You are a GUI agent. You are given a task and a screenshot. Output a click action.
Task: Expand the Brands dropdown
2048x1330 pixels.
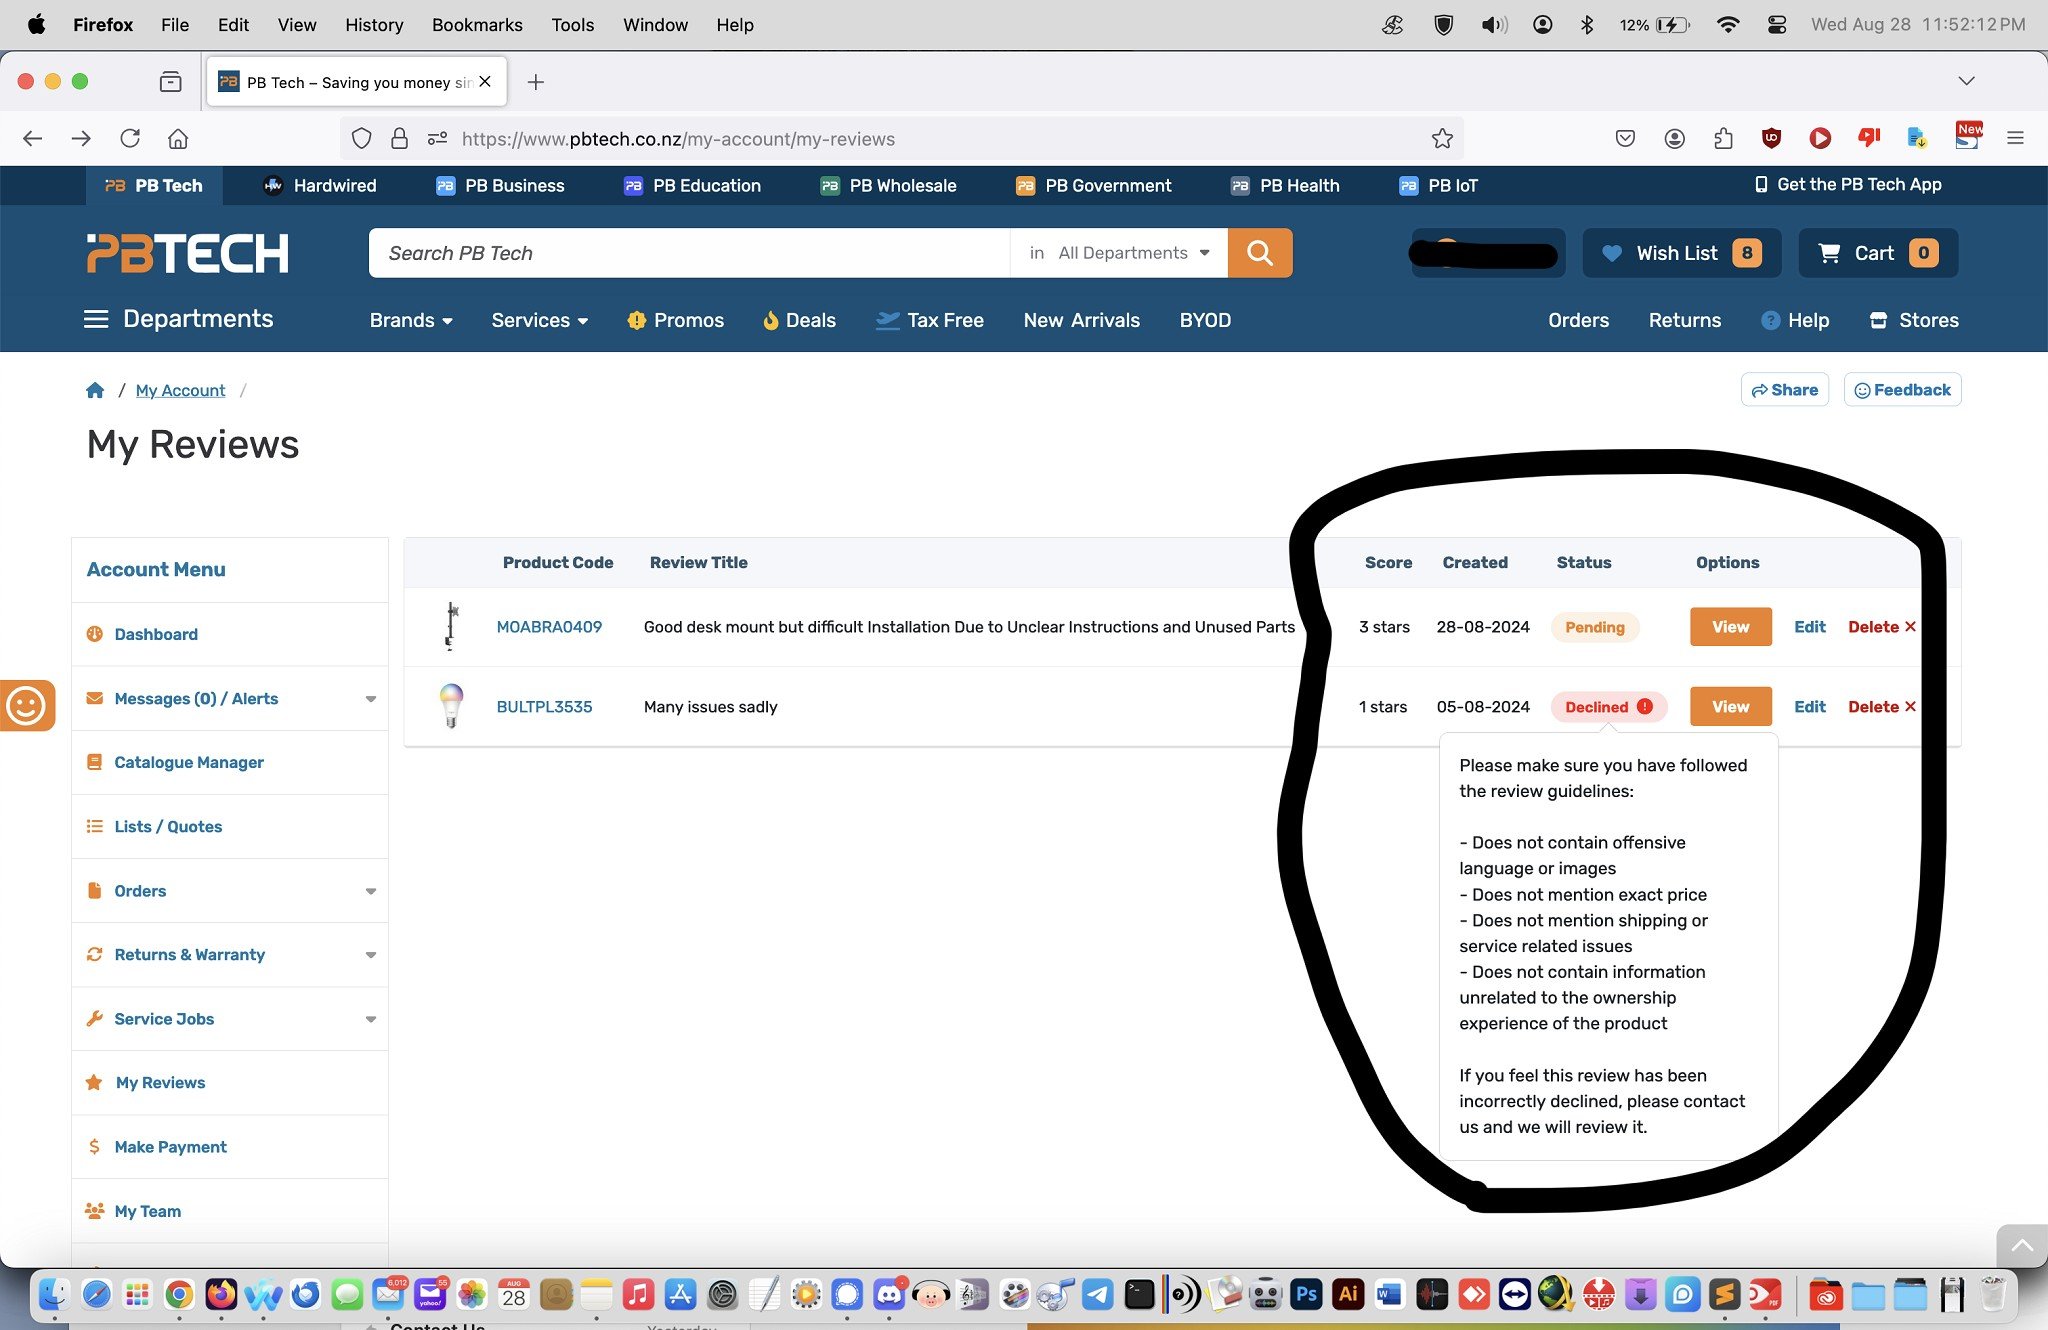coord(411,320)
